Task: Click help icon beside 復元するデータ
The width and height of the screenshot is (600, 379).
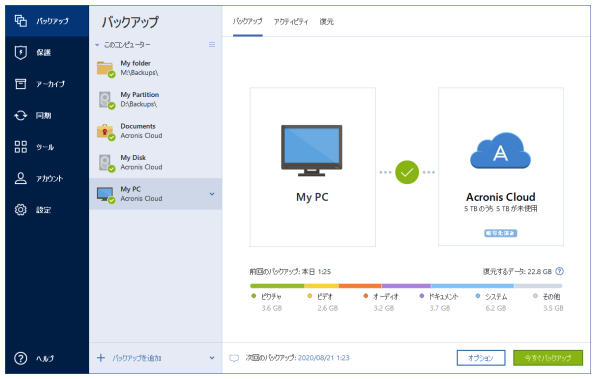Action: (x=559, y=271)
